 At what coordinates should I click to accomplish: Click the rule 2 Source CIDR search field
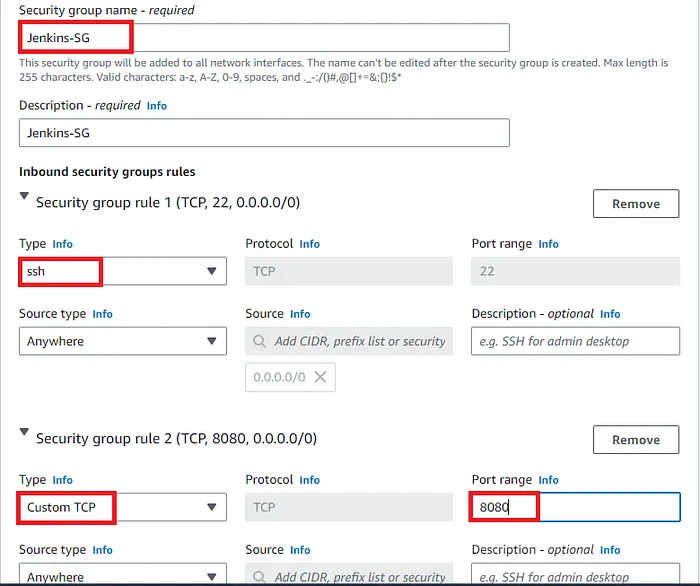[x=349, y=574]
